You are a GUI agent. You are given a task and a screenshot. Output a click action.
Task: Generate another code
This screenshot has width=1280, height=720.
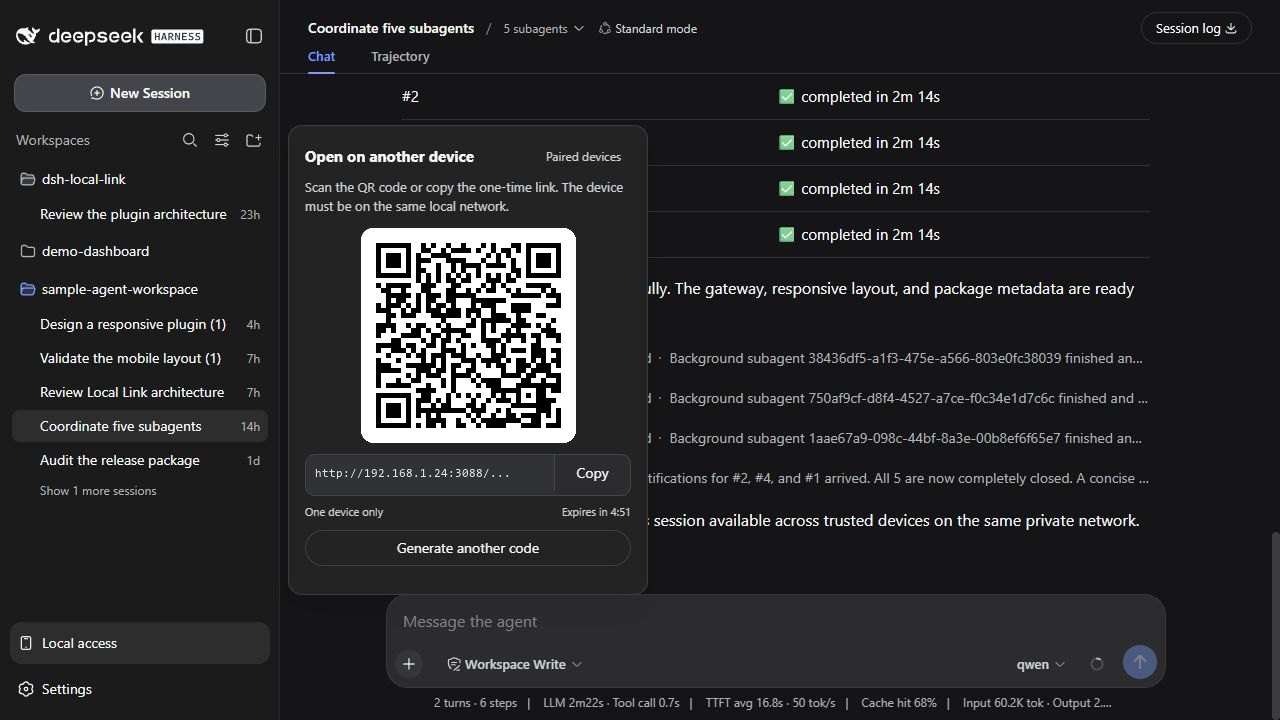(x=468, y=548)
